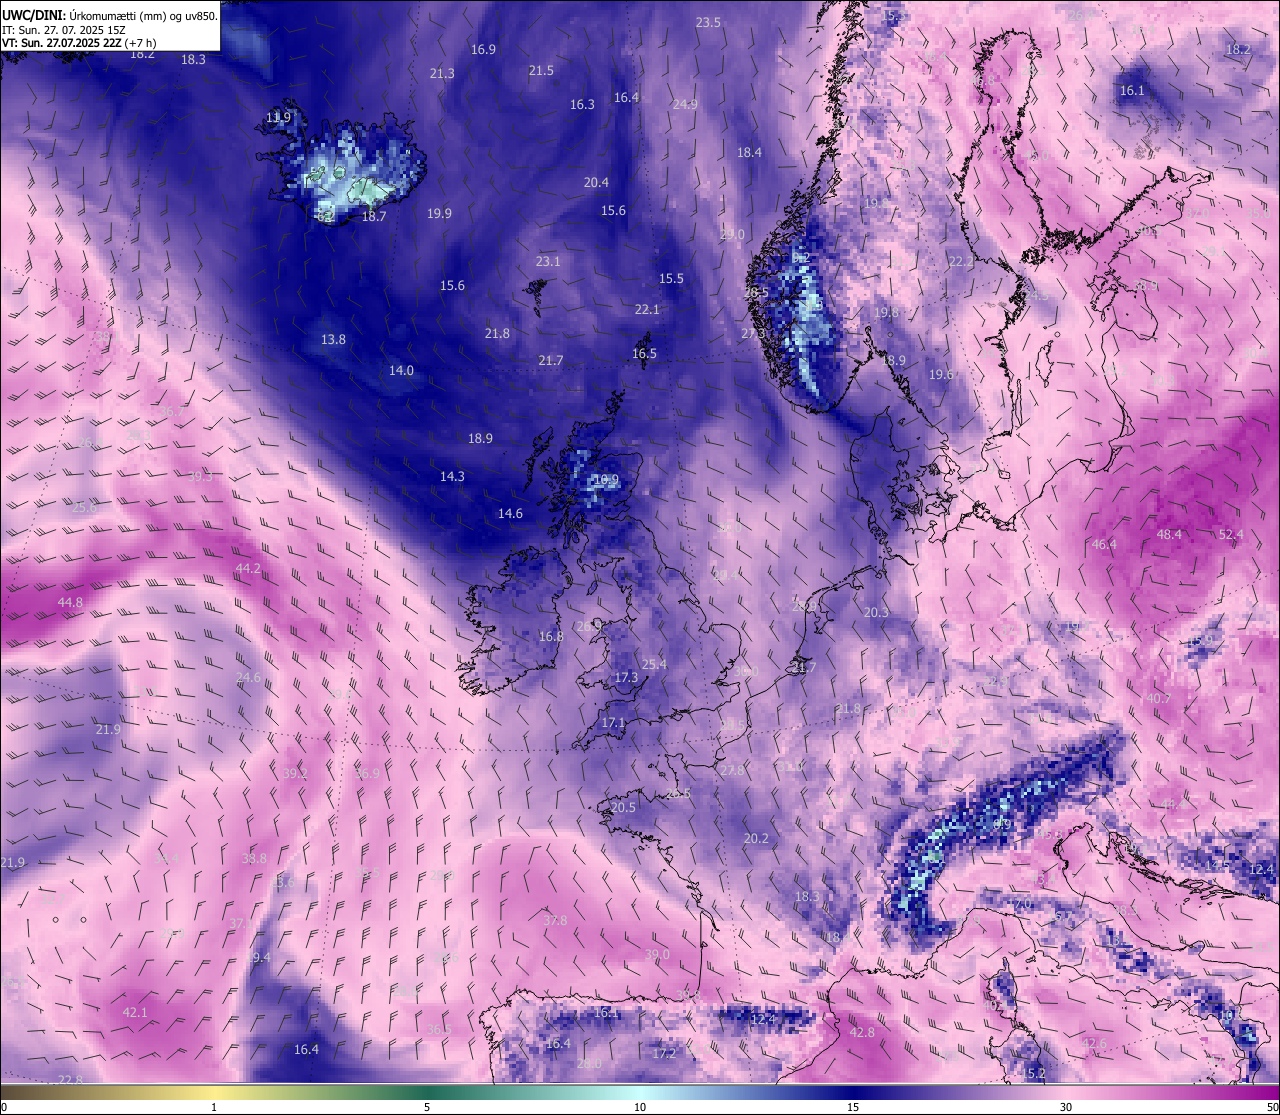The width and height of the screenshot is (1280, 1115).
Task: Click the VT: Sun. 27.07.2025 22Z (+7 h) line
Action: 79,43
